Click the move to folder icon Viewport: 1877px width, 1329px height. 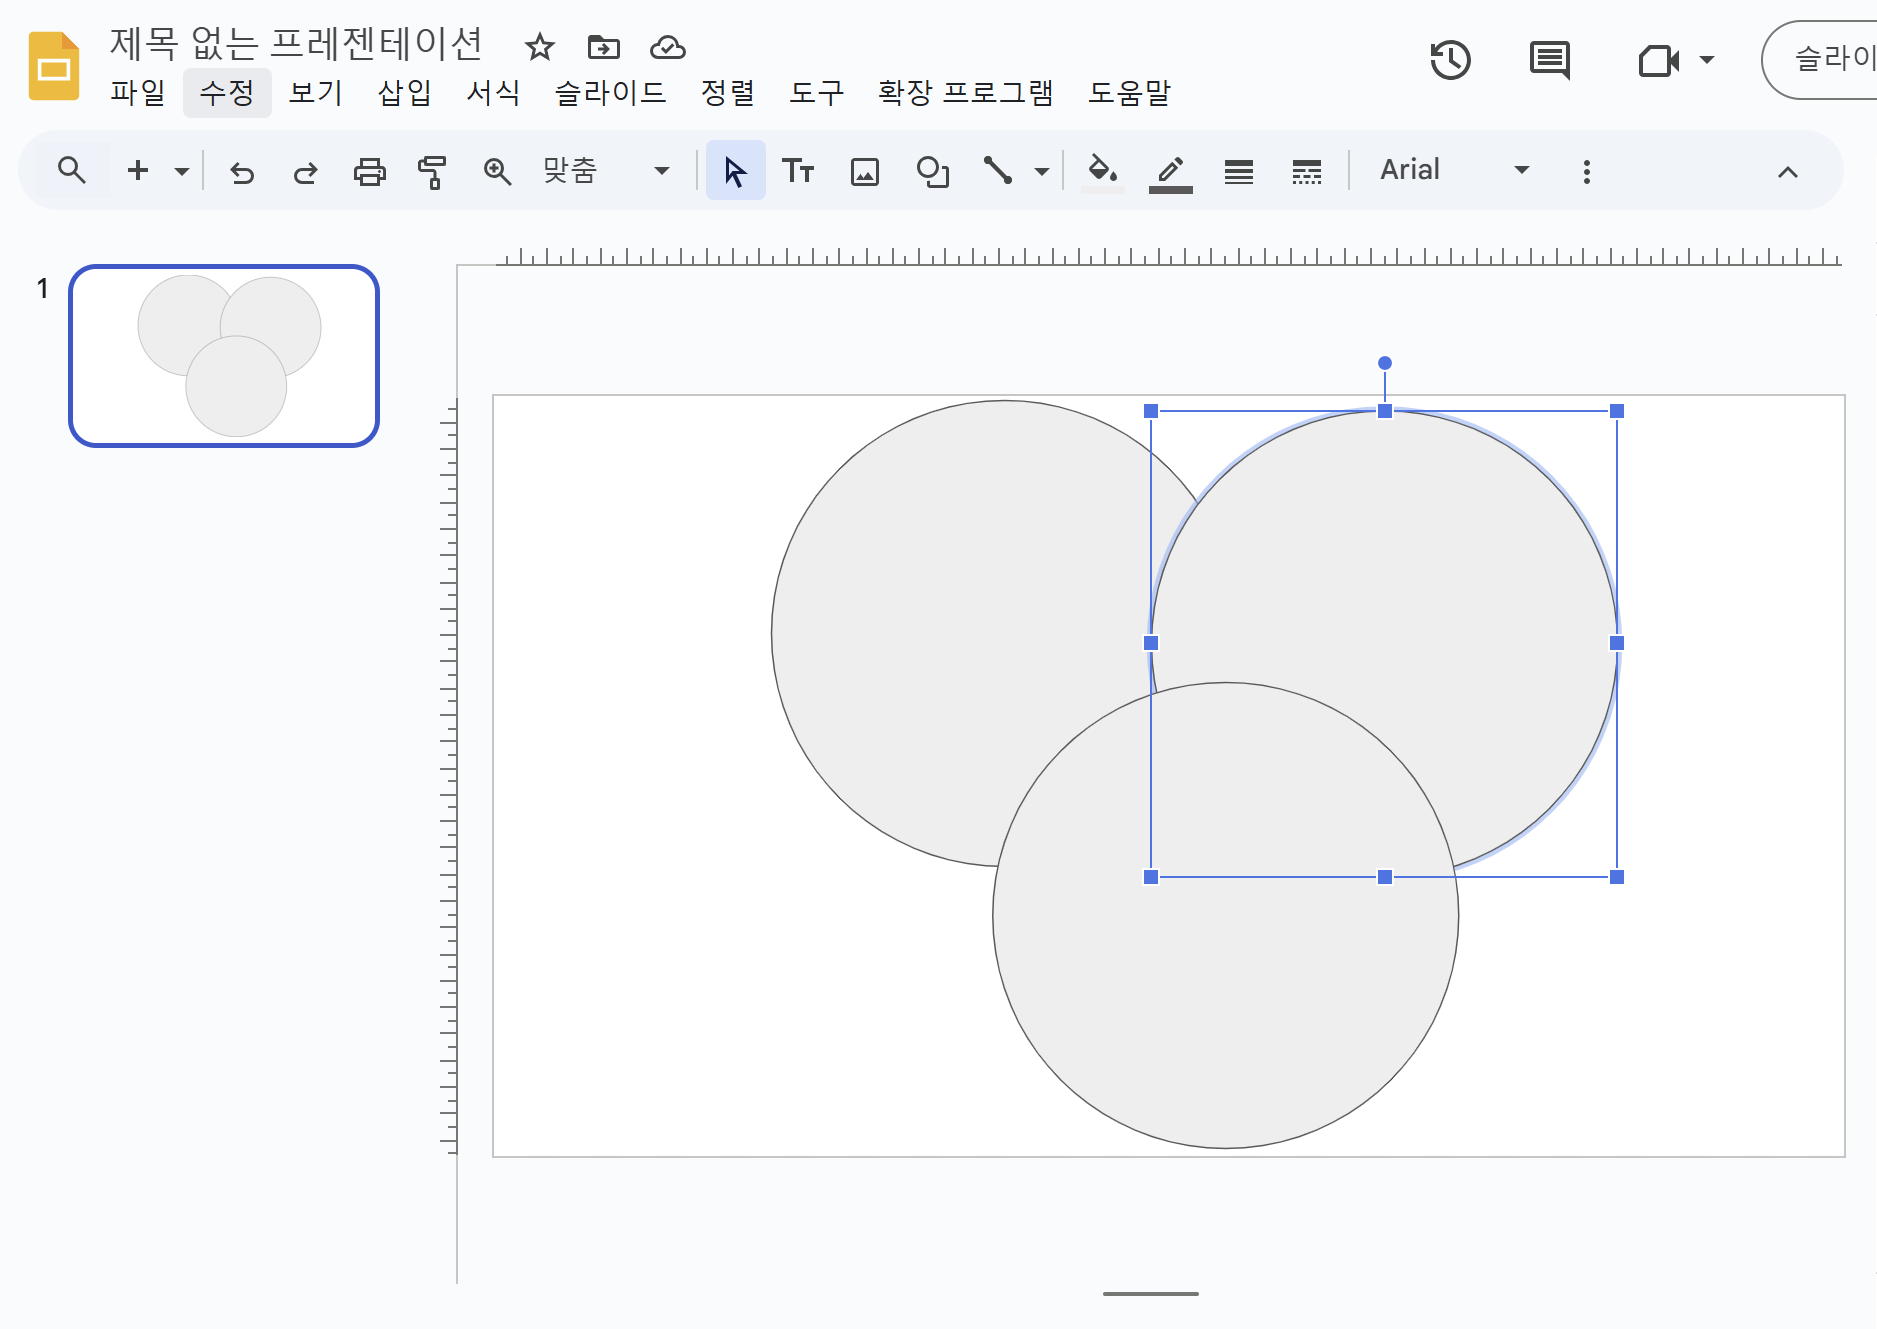pos(604,47)
